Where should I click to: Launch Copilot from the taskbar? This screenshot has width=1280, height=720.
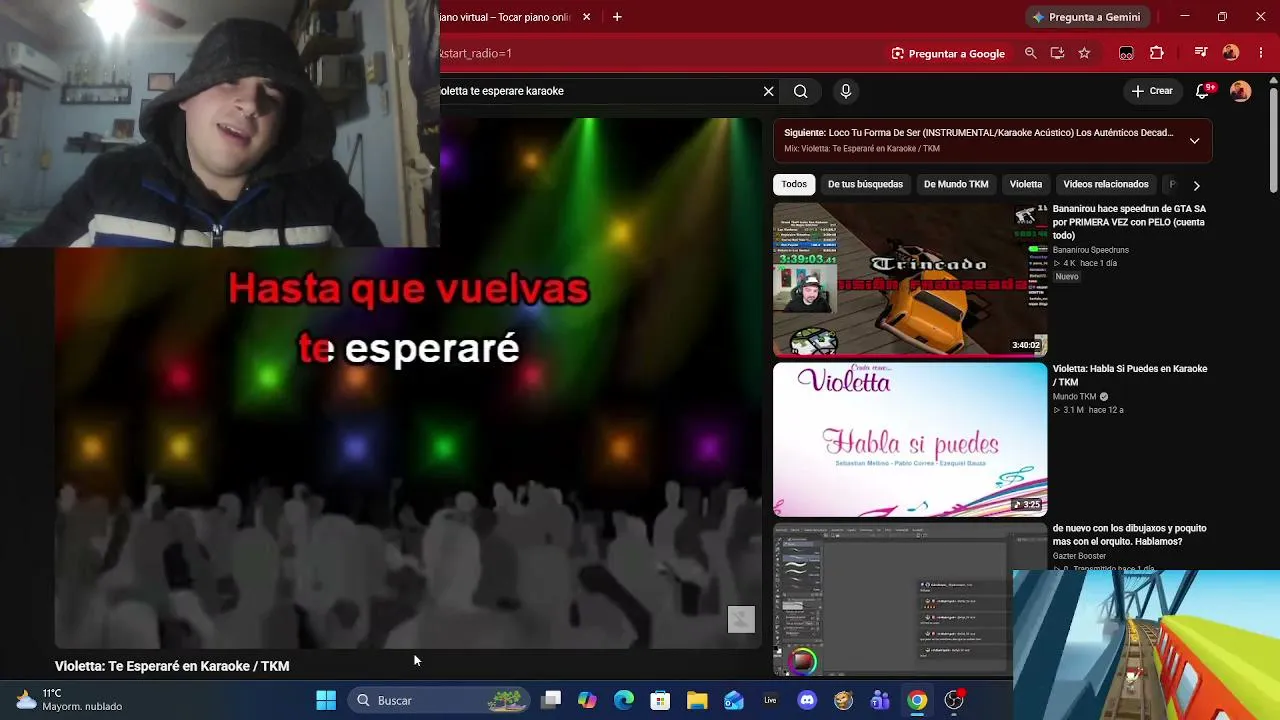point(587,700)
